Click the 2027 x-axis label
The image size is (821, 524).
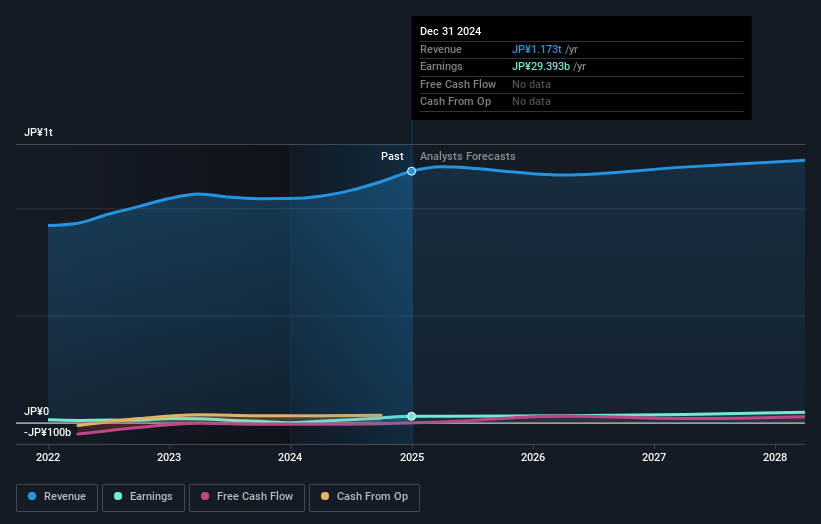click(x=654, y=458)
